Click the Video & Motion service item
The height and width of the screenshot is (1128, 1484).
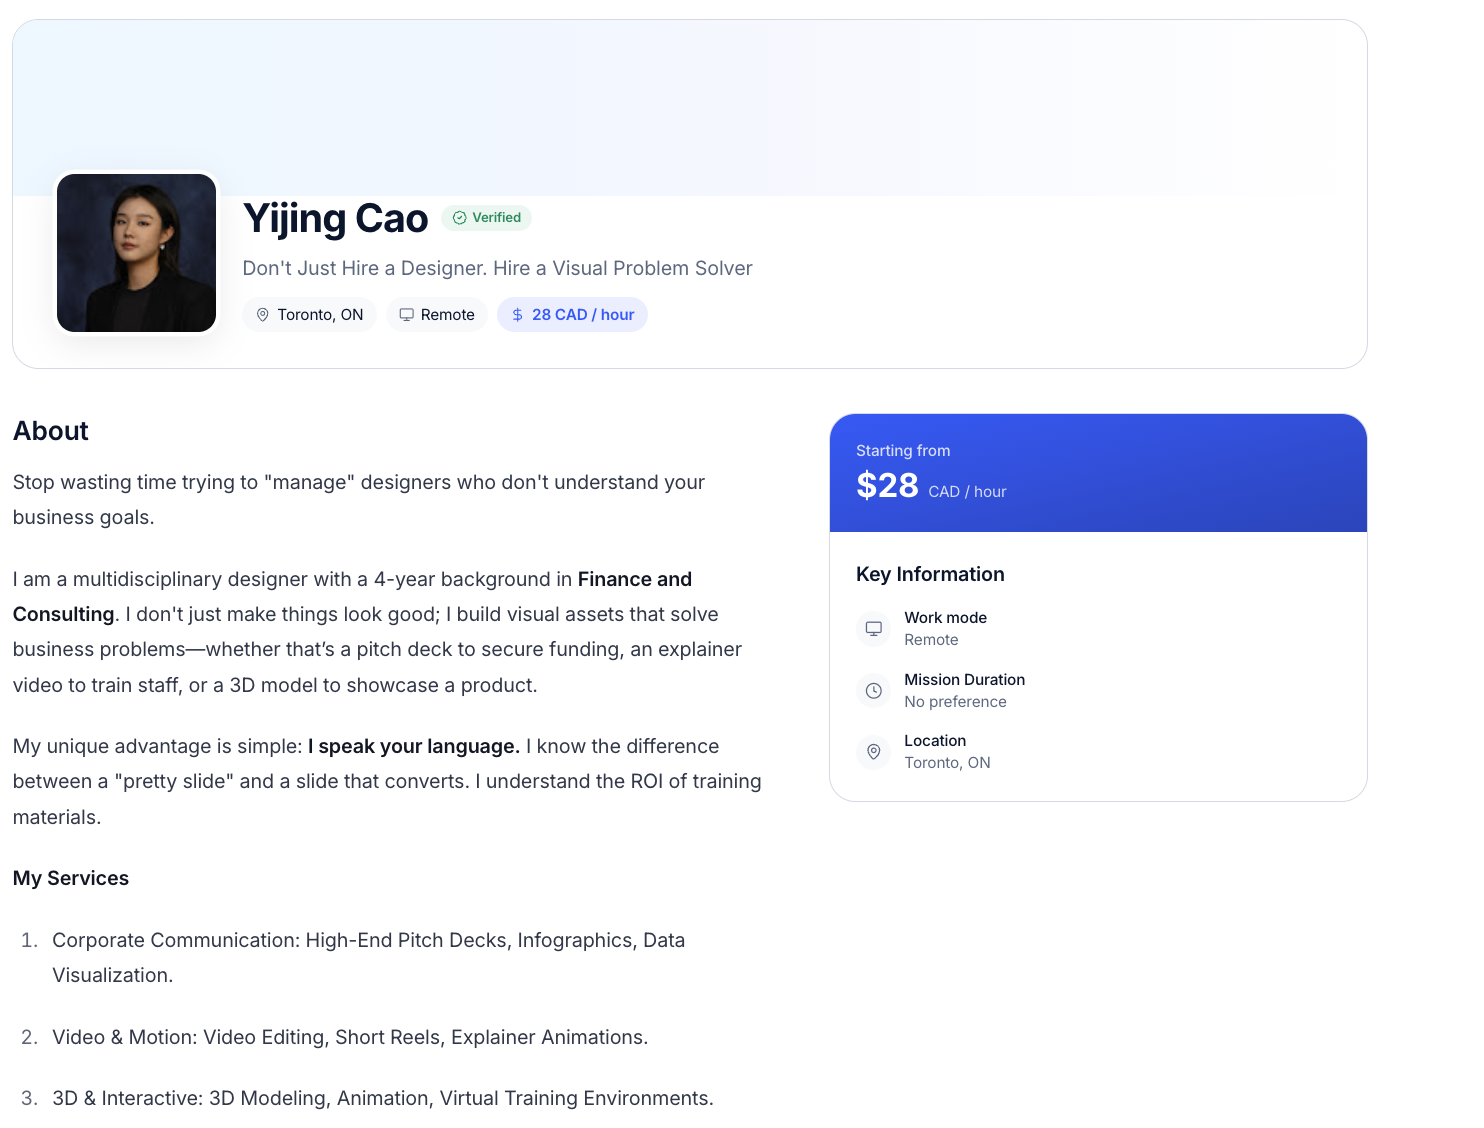tap(350, 1037)
